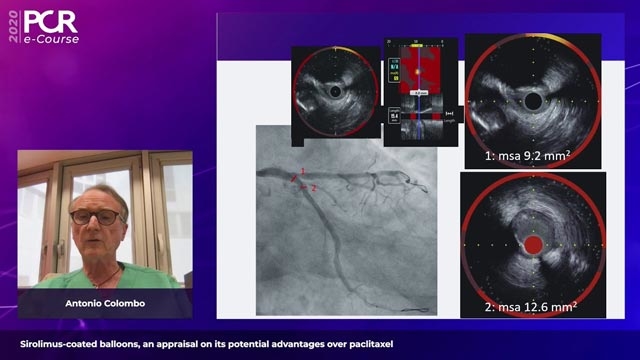This screenshot has width=640, height=360.
Task: Click the PCR e-Course 2020 logo
Action: pos(44,27)
